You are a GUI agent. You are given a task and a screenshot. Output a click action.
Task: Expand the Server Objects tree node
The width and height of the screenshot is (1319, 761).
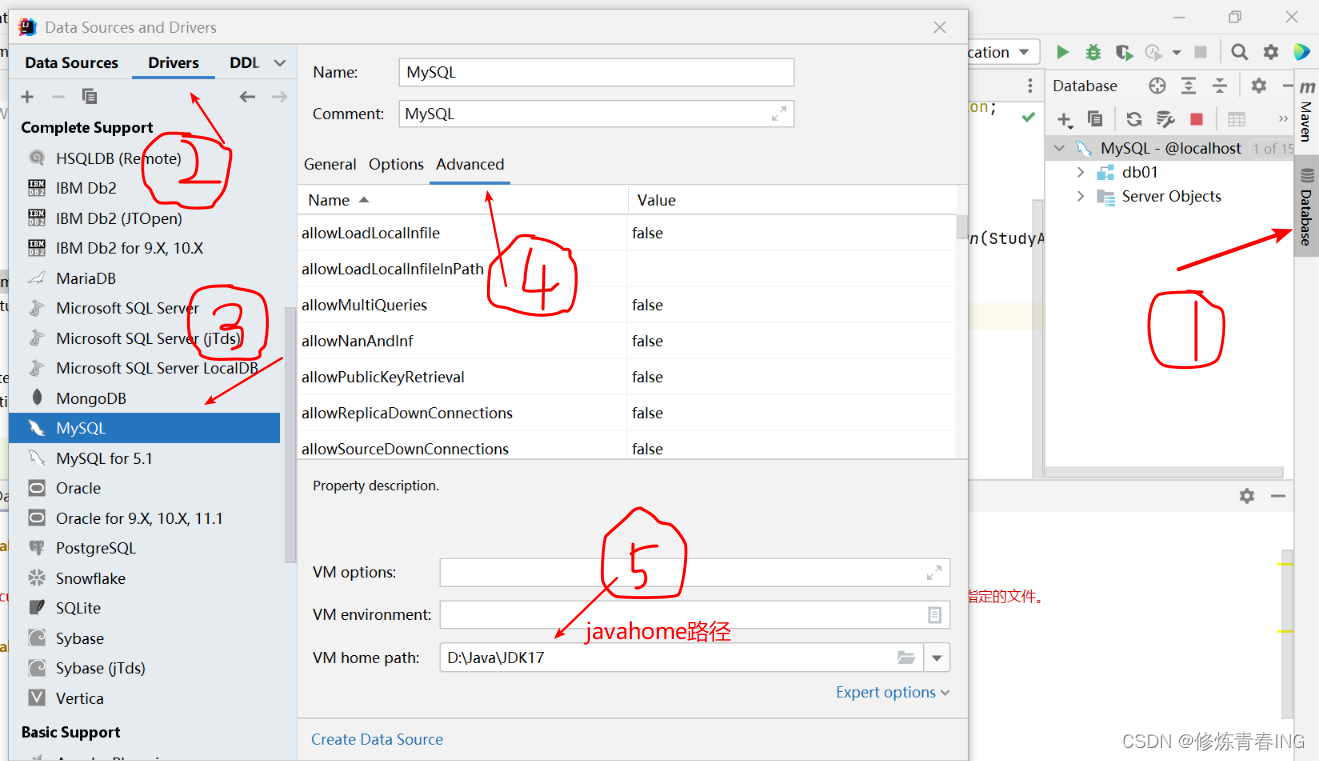1083,196
